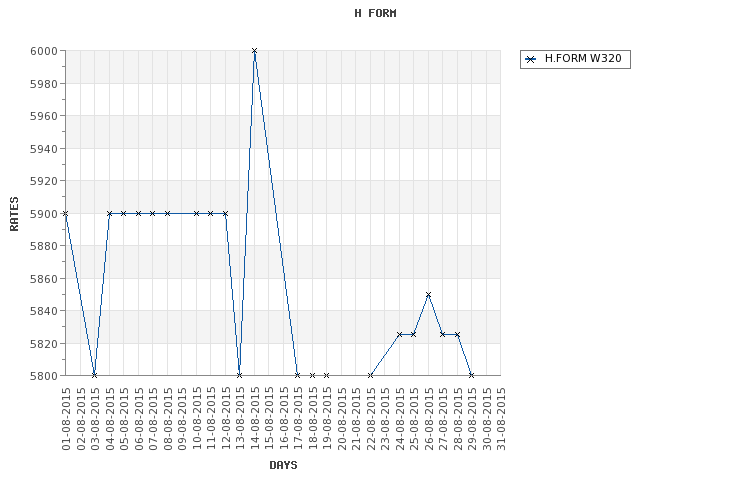Click the 5880 y-axis tick label
The height and width of the screenshot is (500, 750).
44,246
